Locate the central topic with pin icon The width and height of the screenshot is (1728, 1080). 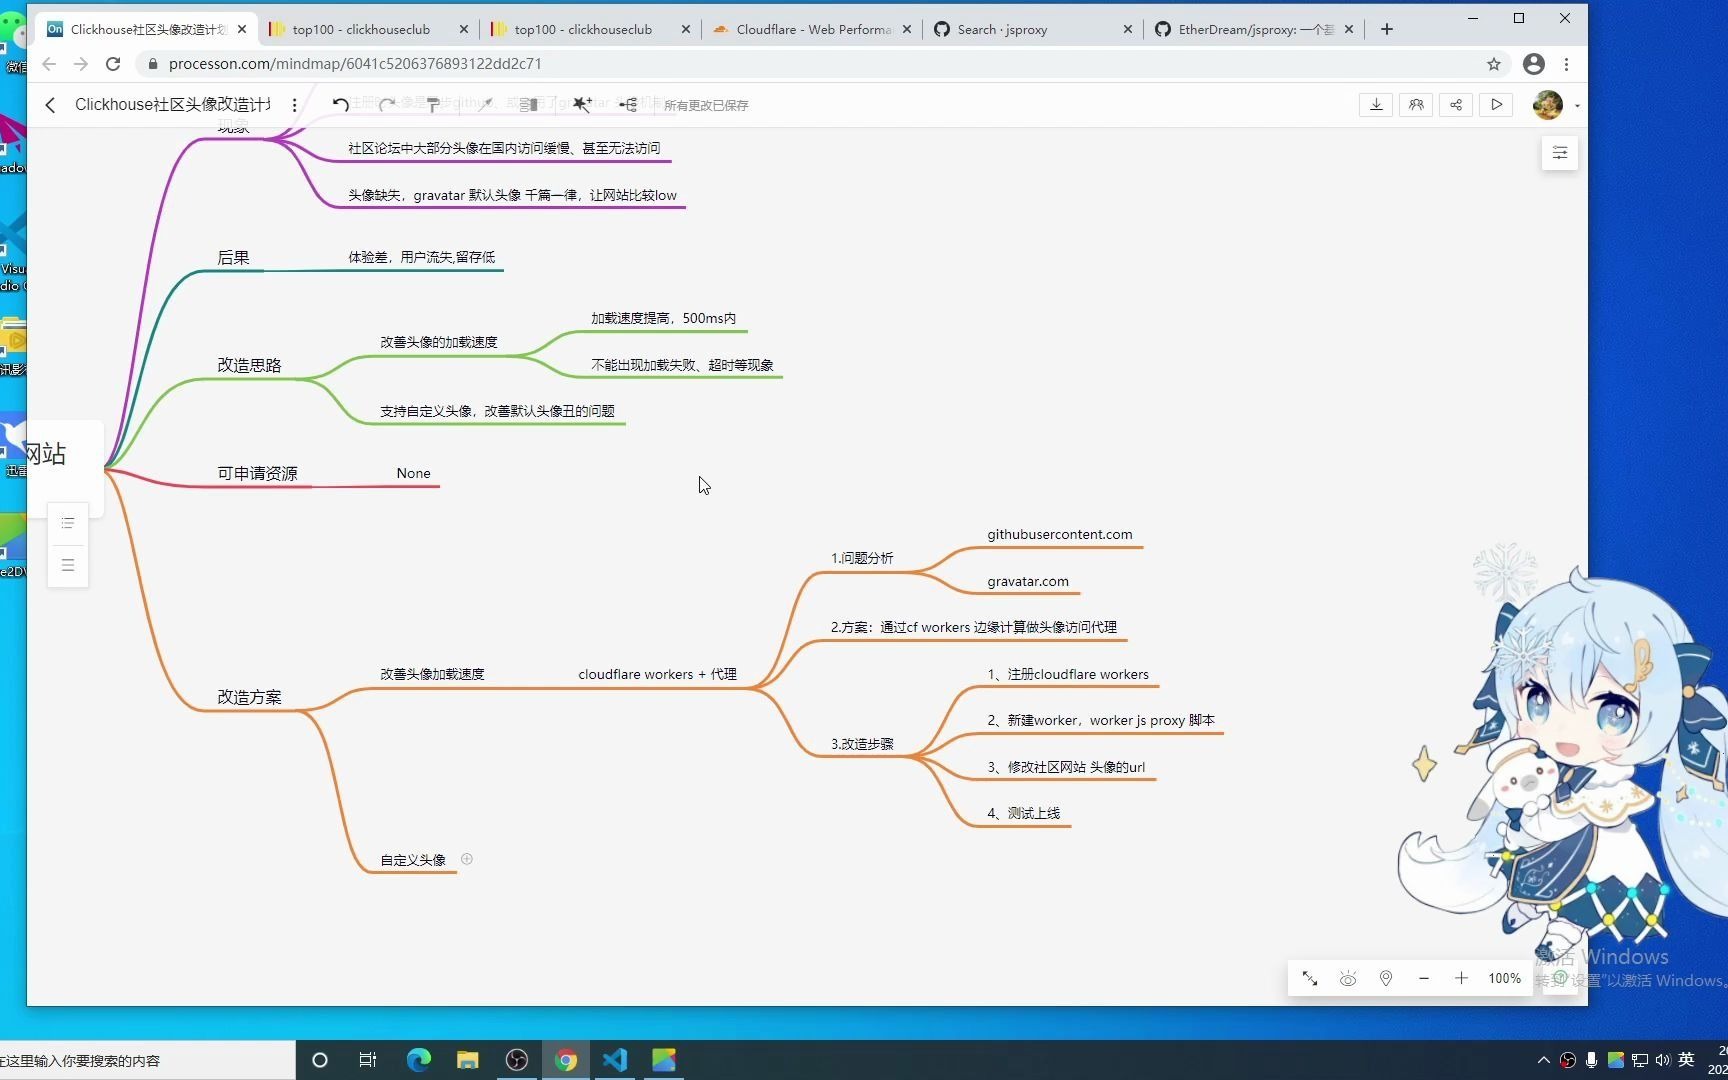(1386, 978)
